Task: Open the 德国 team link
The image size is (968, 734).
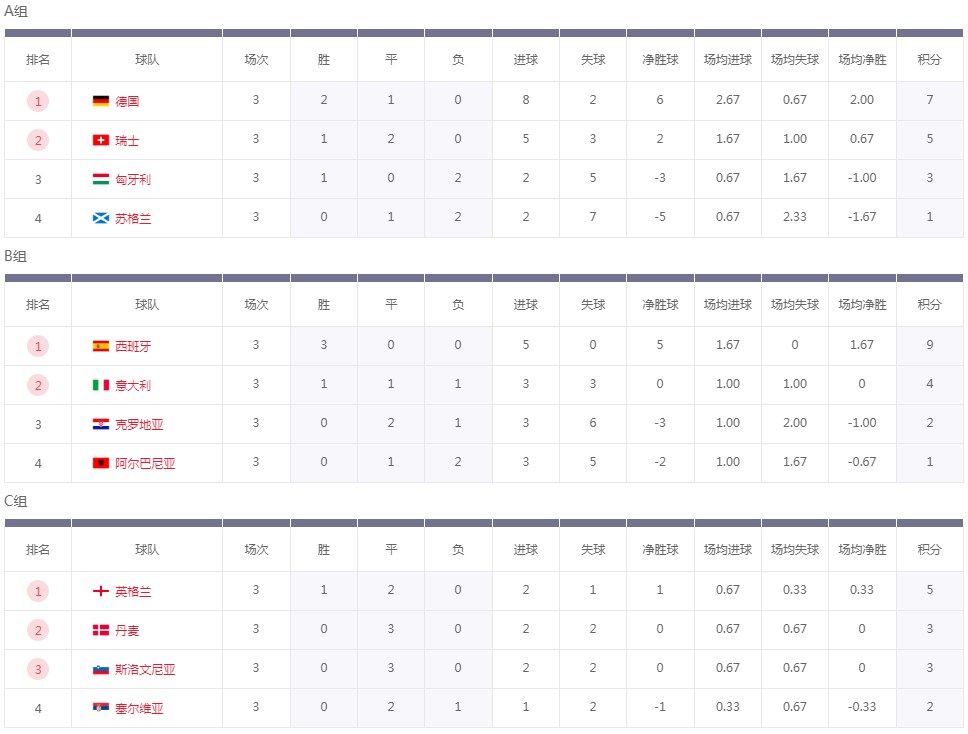Action: pos(127,101)
